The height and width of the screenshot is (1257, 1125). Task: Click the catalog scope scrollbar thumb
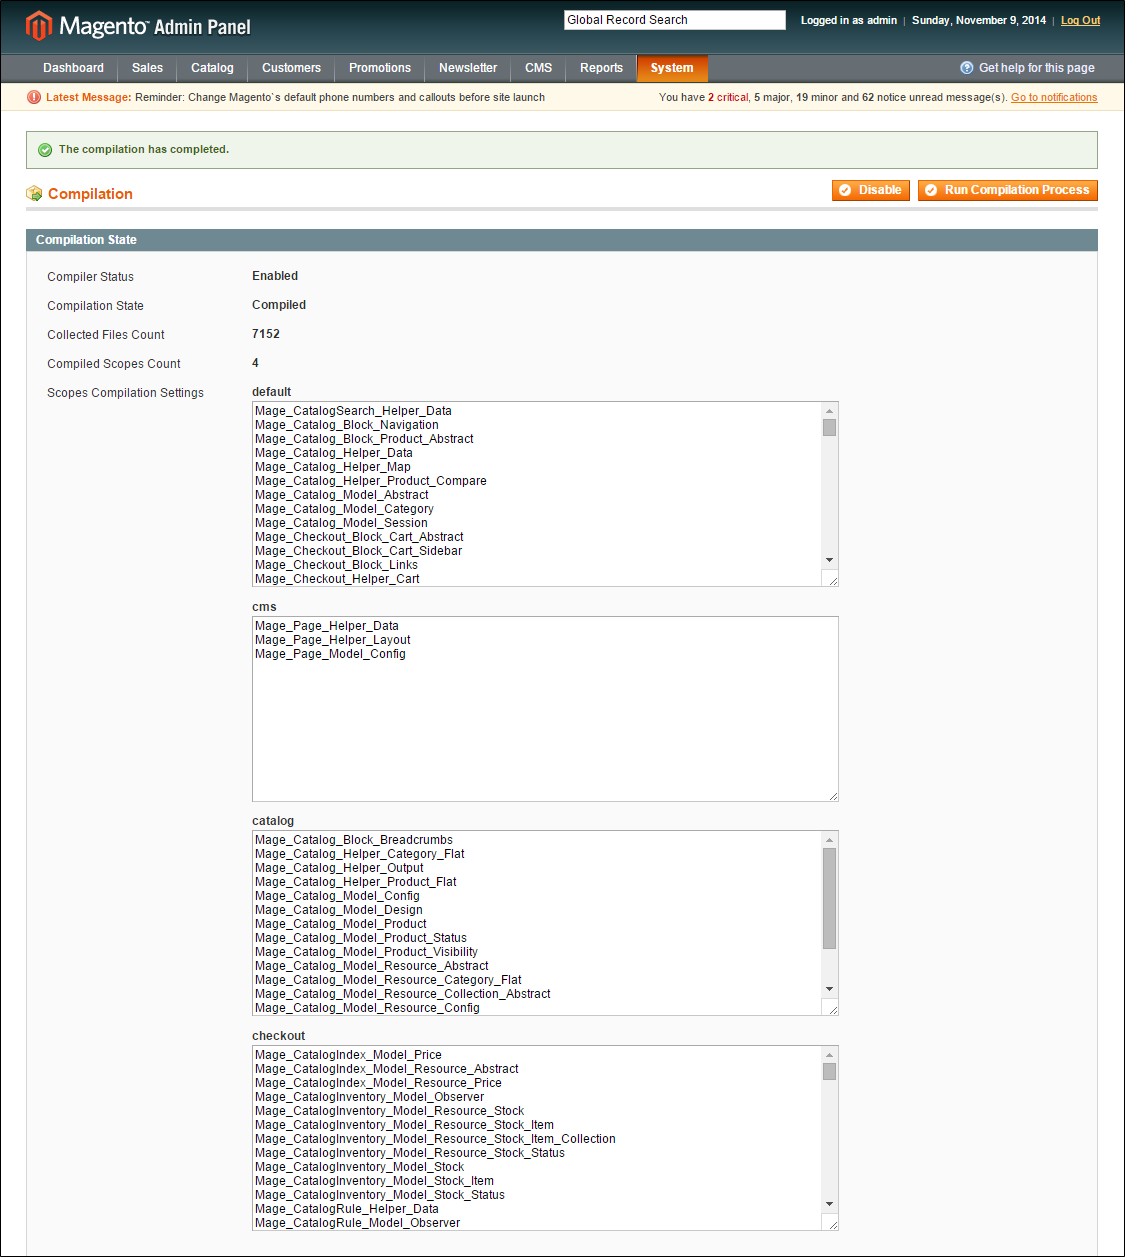click(x=829, y=898)
